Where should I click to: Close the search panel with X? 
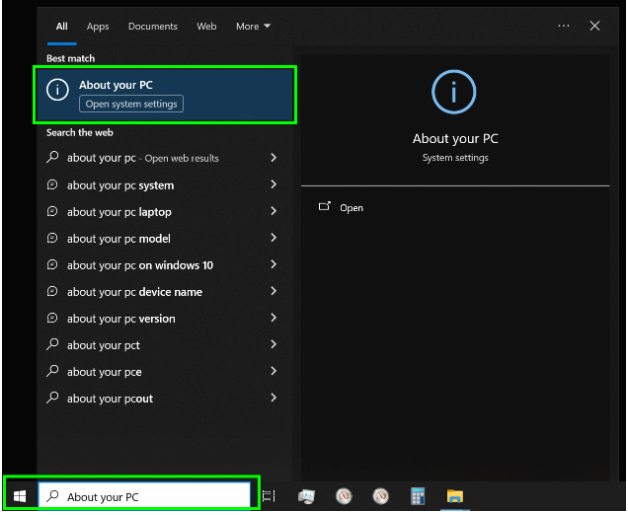tap(595, 26)
